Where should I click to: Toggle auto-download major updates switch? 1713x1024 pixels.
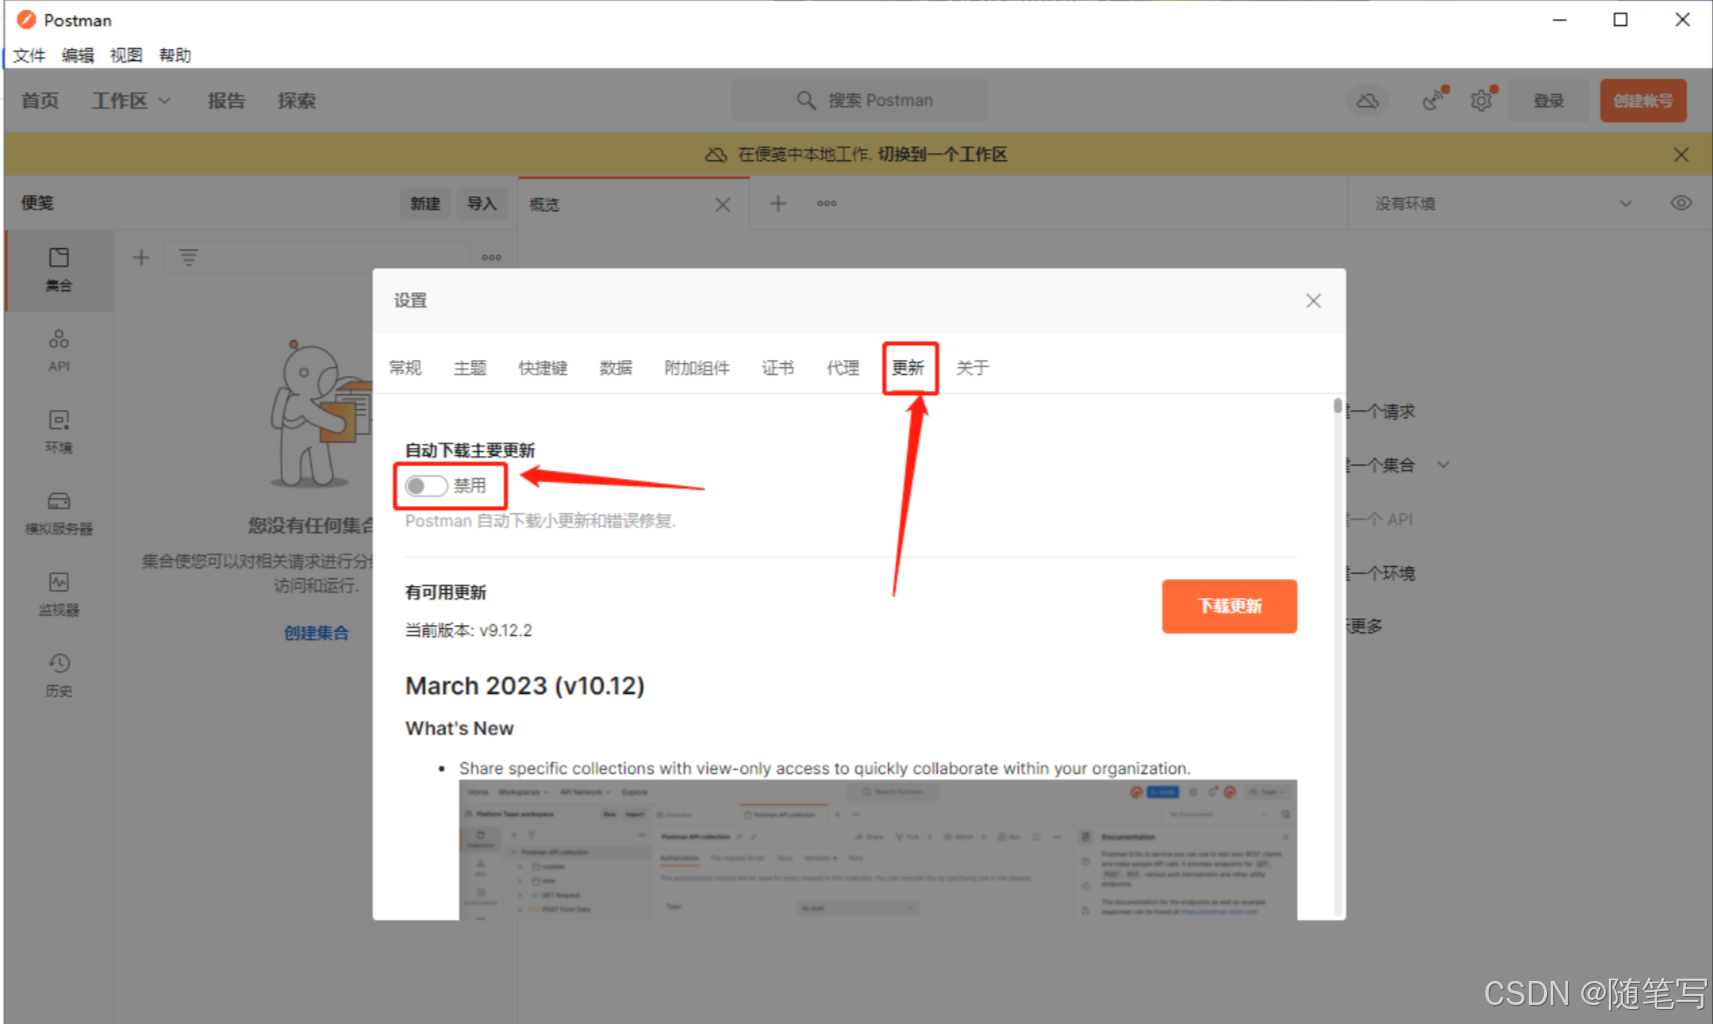[426, 486]
